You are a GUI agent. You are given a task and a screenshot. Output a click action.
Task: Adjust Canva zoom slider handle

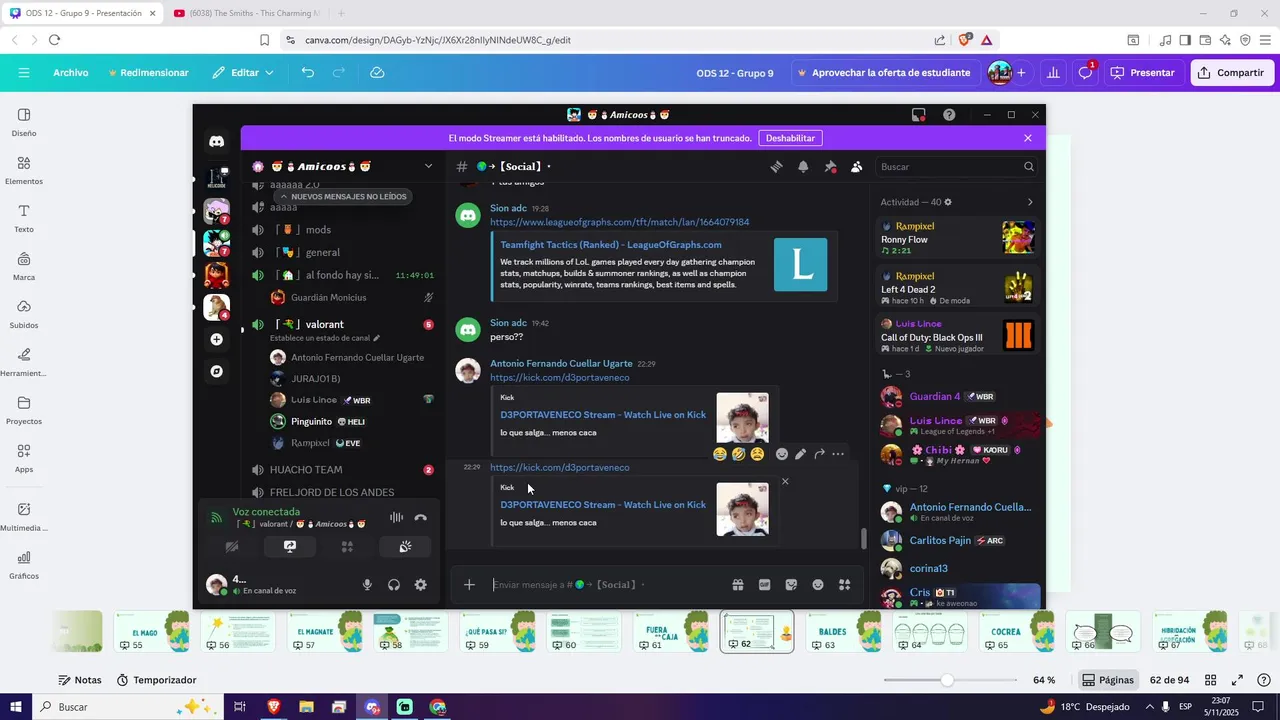(x=947, y=680)
